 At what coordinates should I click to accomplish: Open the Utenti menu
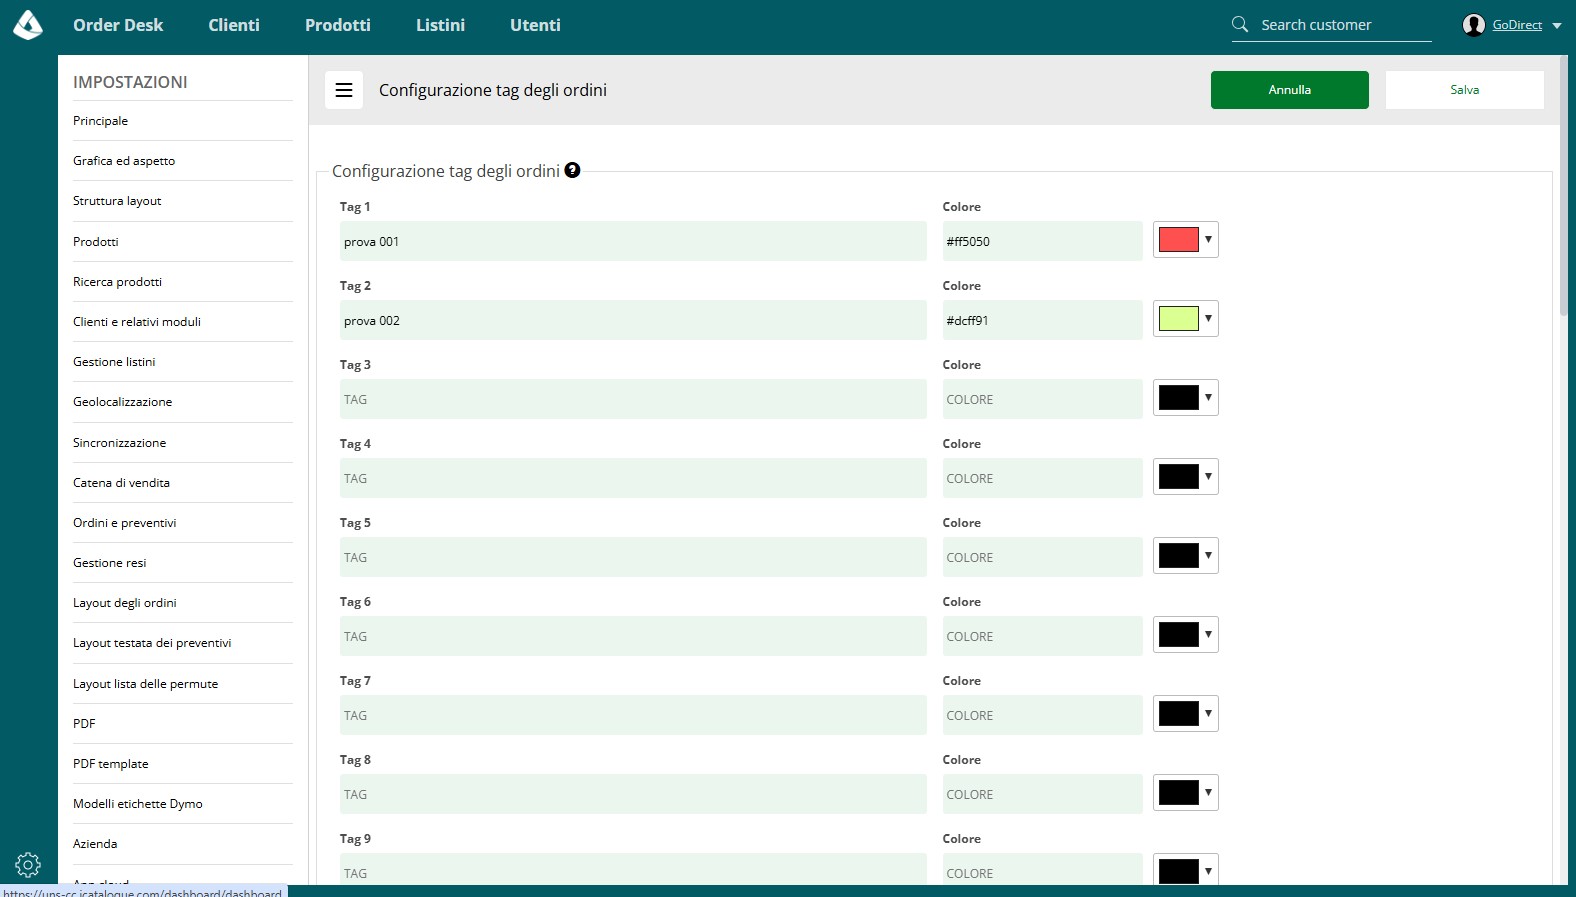535,25
